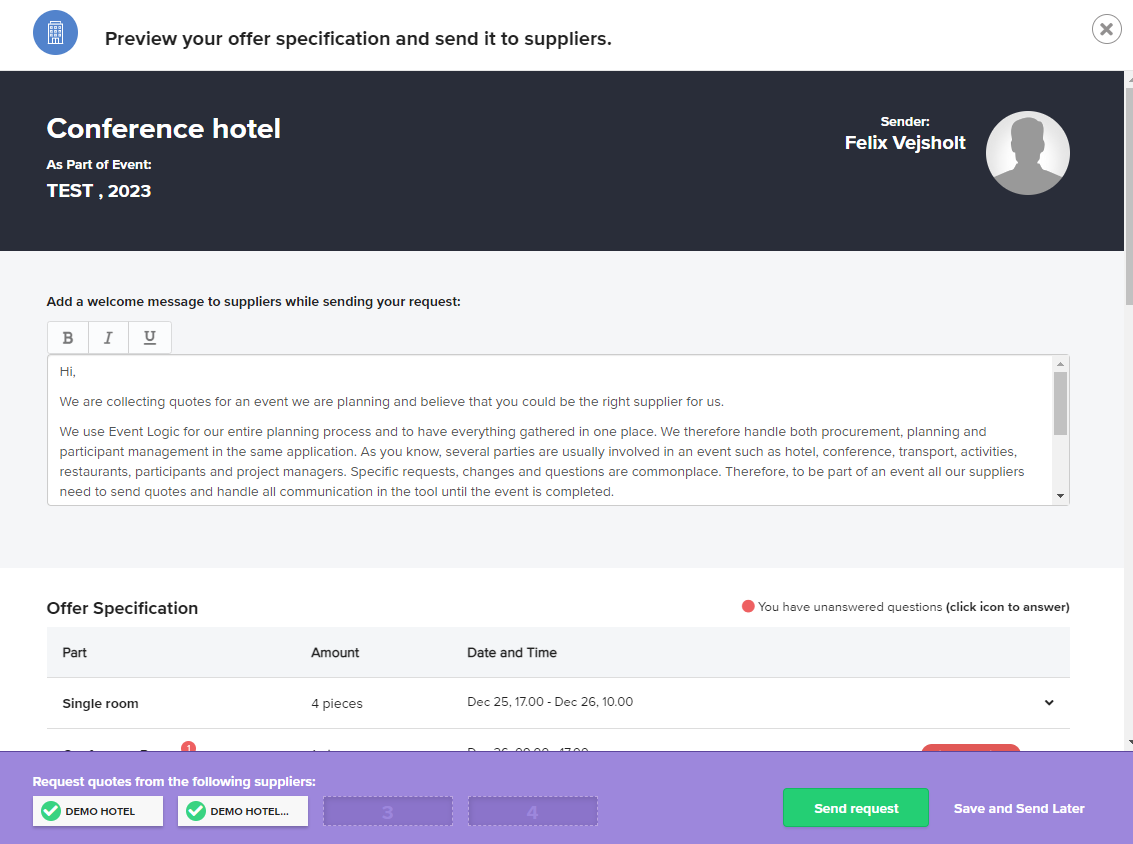Click the blue hotel building icon

coord(56,33)
